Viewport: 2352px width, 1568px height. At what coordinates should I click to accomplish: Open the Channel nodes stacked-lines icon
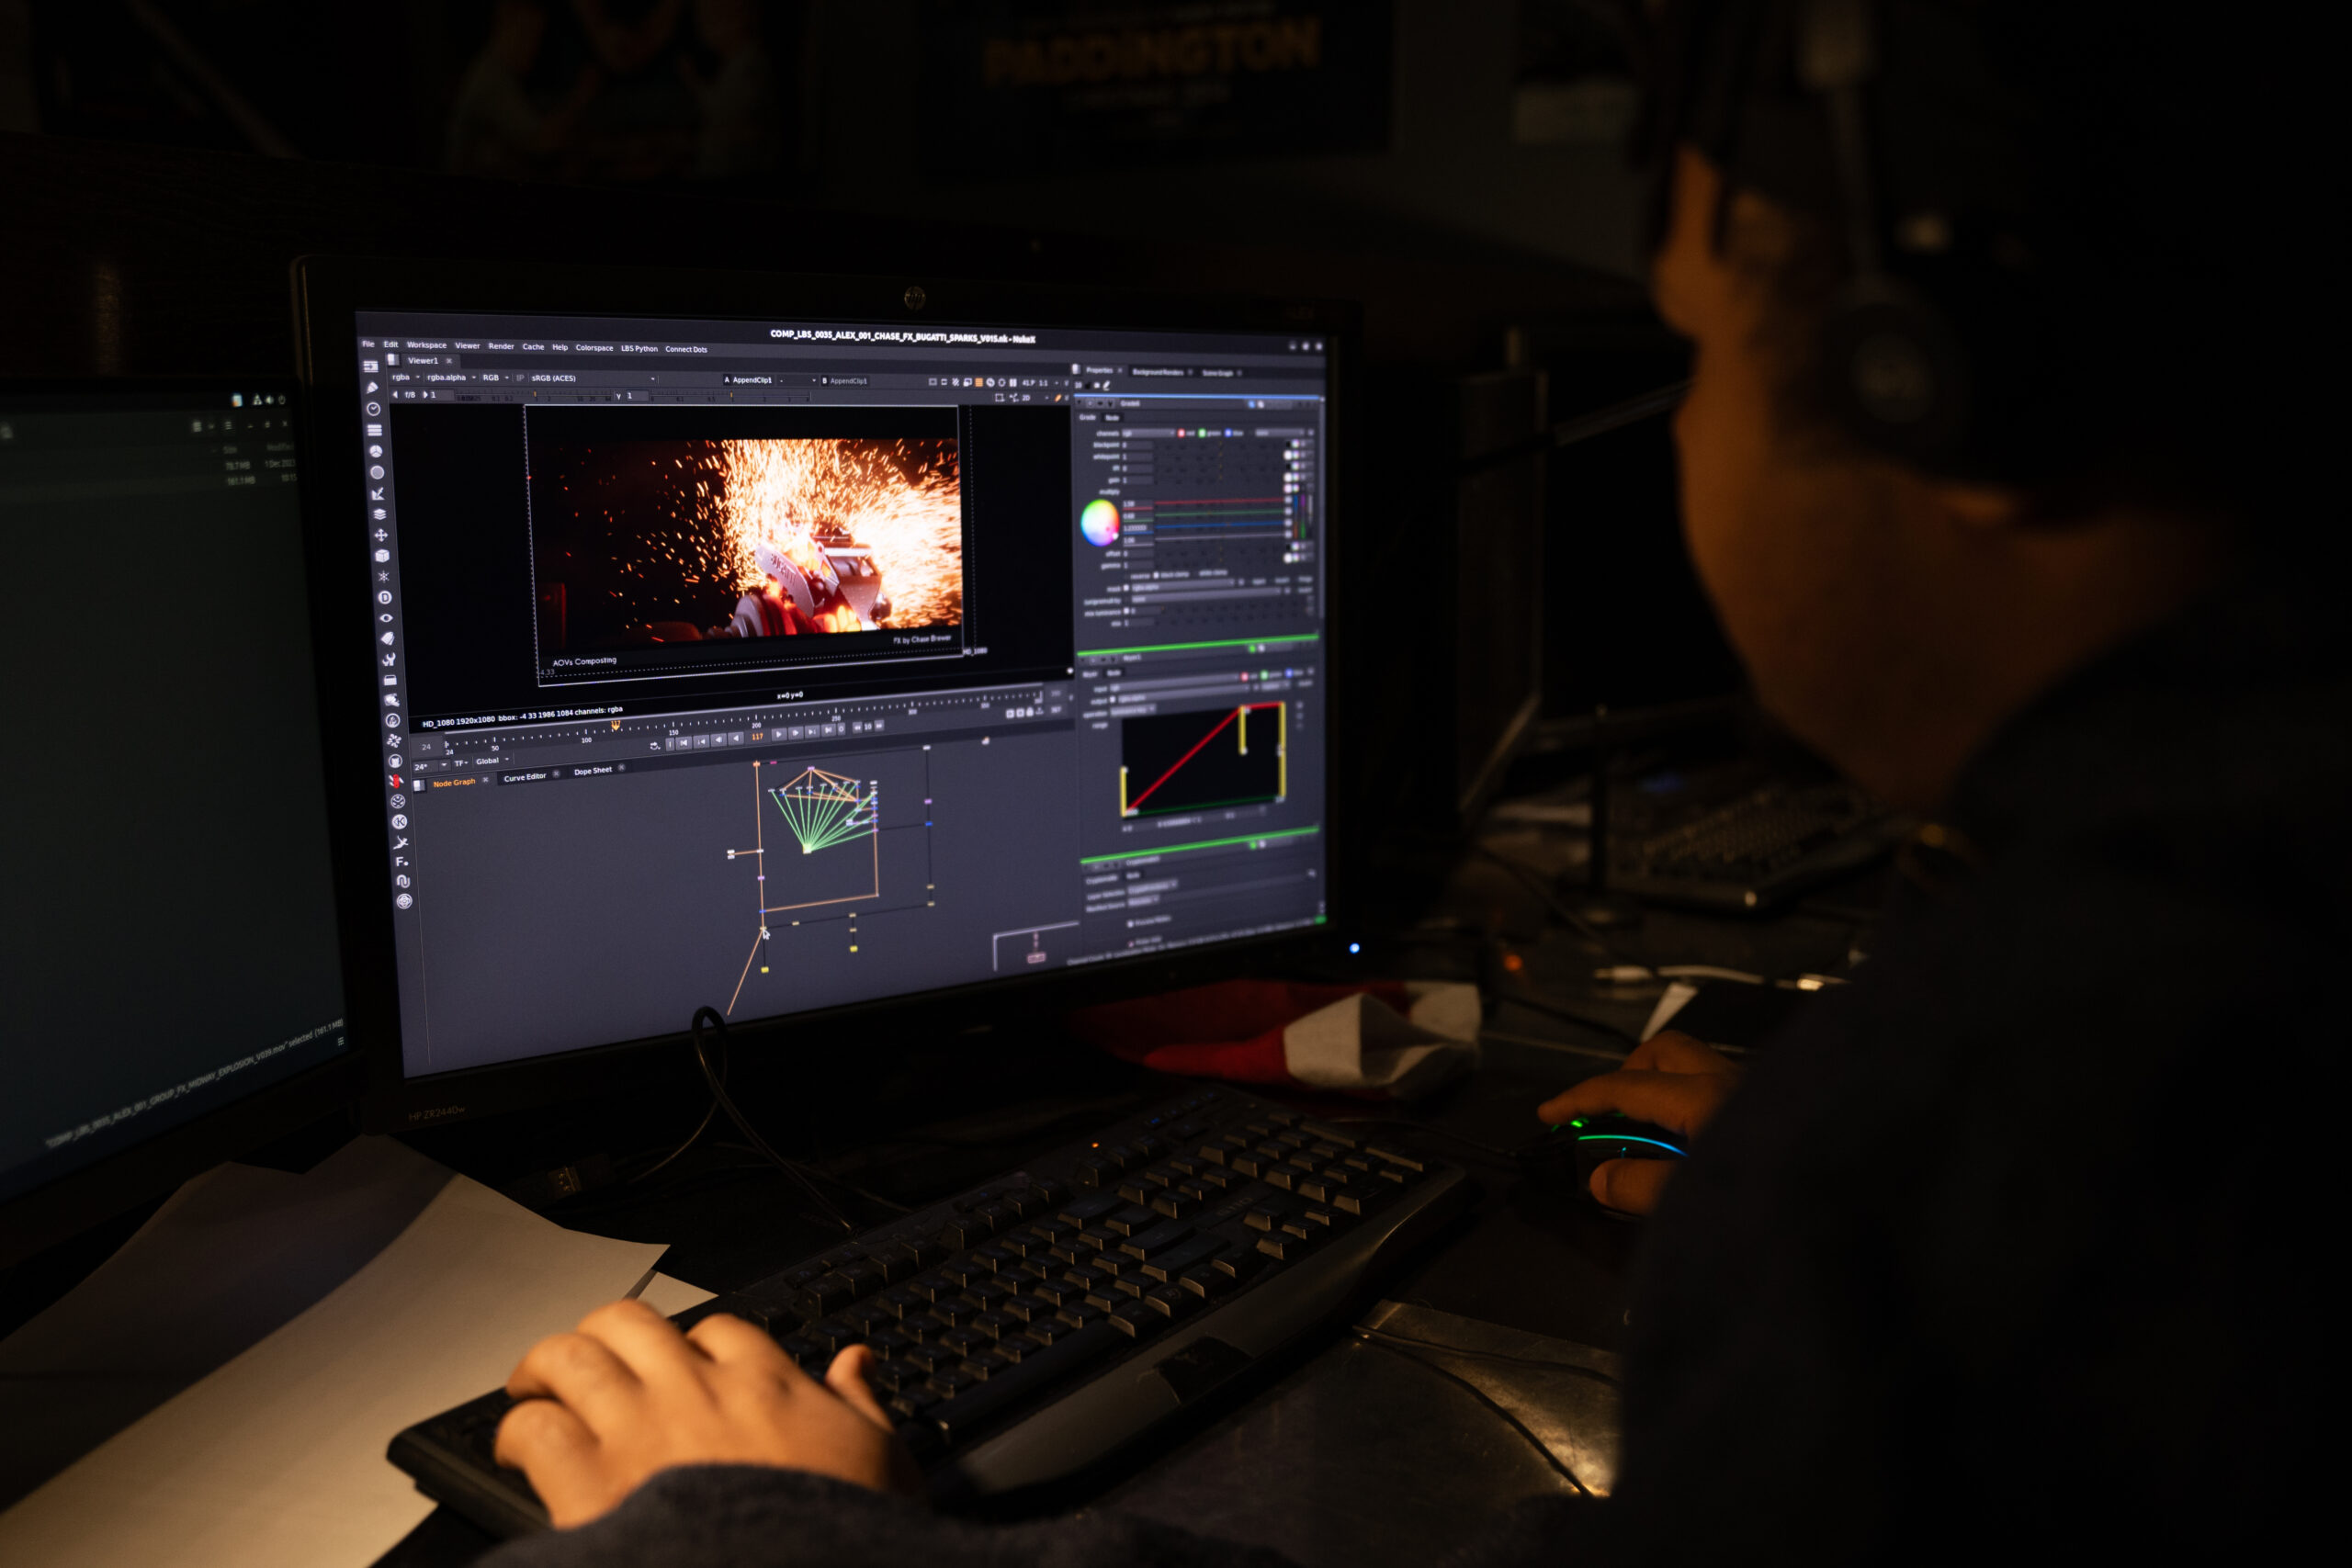coord(374,430)
